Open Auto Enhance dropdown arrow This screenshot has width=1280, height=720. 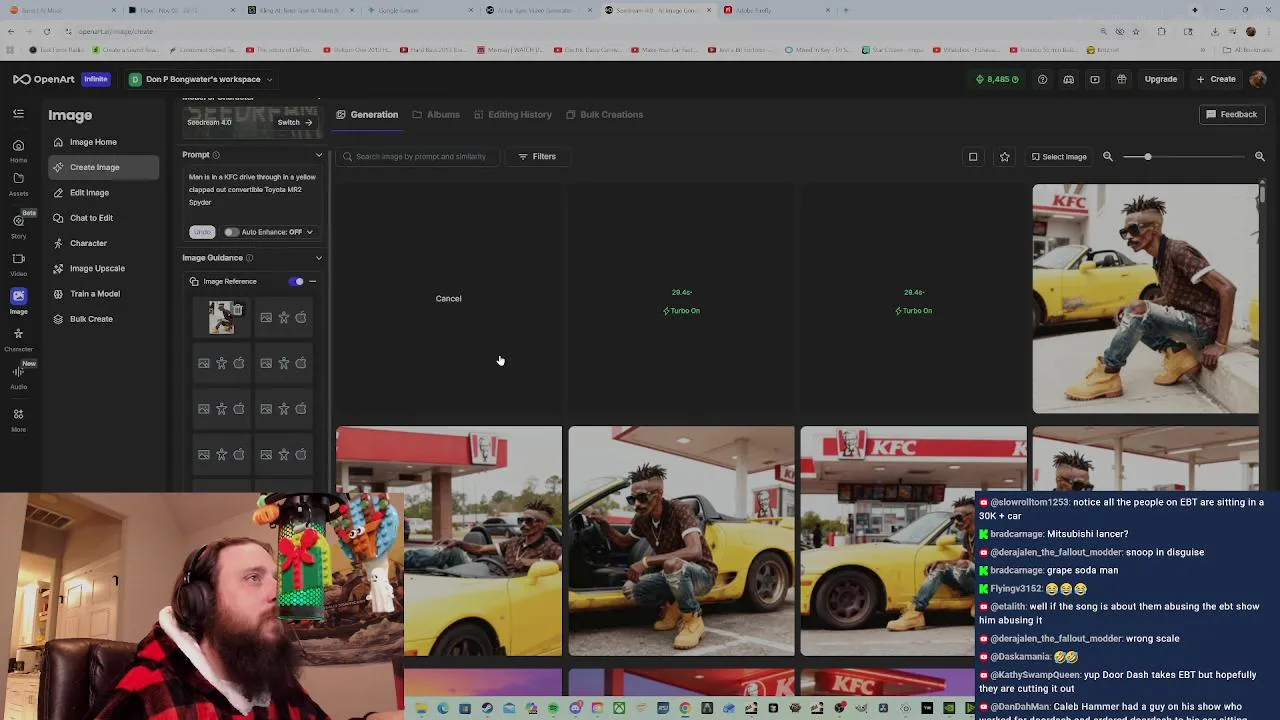pyautogui.click(x=310, y=232)
